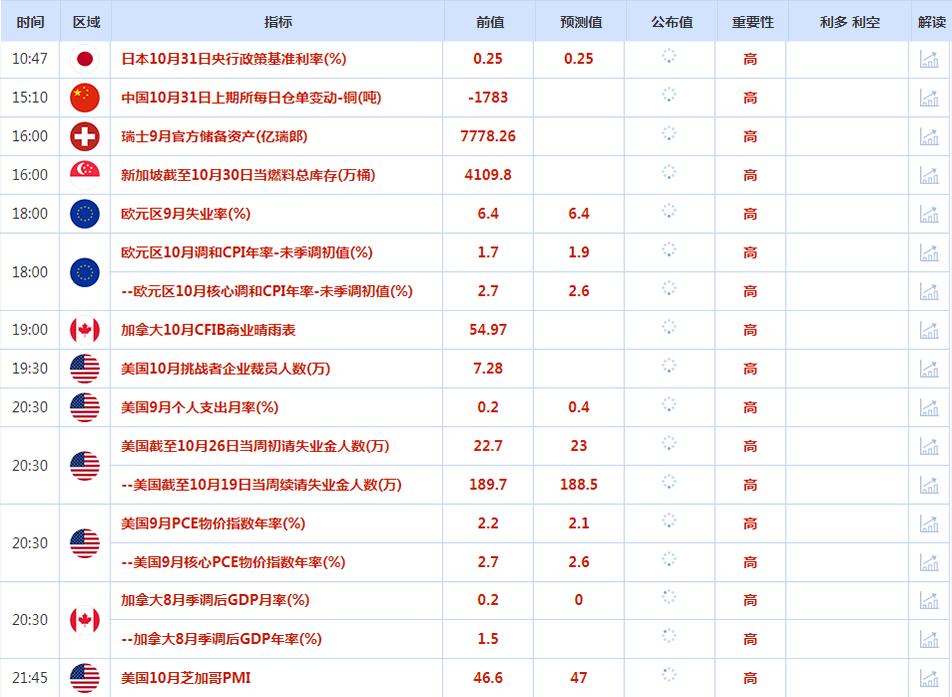Click the 重要性 column header
Image resolution: width=952 pixels, height=697 pixels.
(x=750, y=22)
